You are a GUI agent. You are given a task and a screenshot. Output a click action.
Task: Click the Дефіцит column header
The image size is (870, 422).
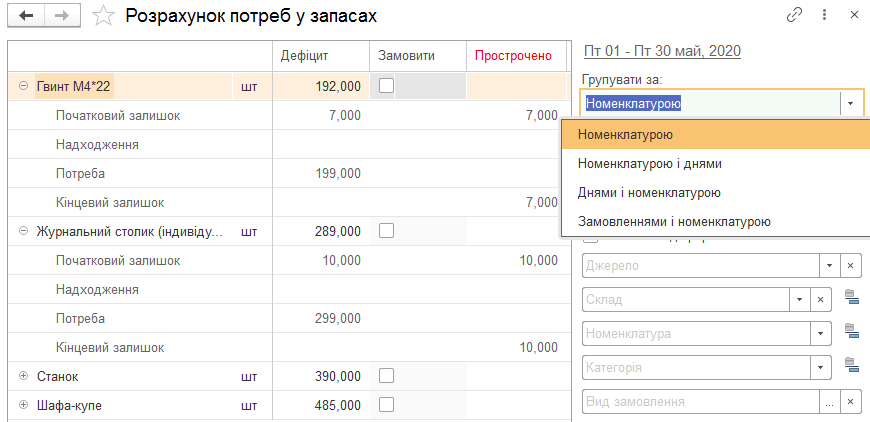click(x=321, y=55)
